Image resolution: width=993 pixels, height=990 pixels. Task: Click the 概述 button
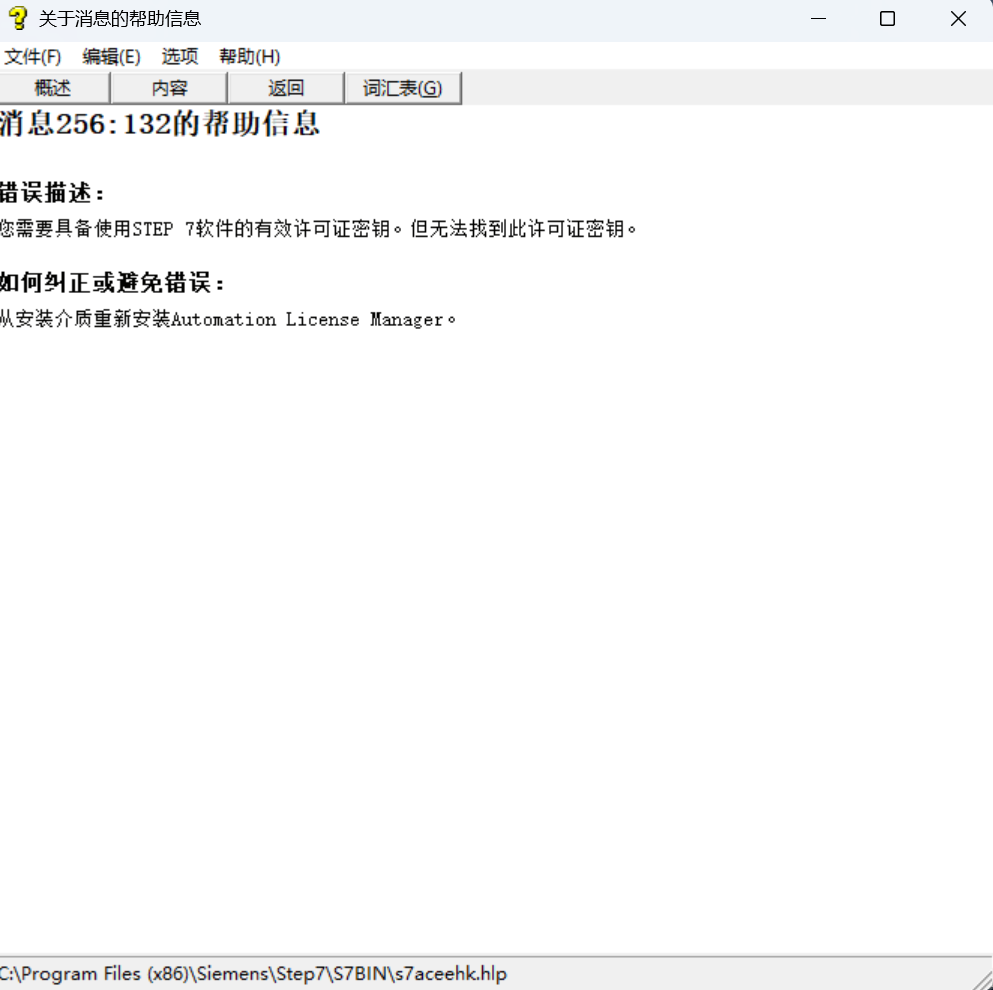(54, 88)
